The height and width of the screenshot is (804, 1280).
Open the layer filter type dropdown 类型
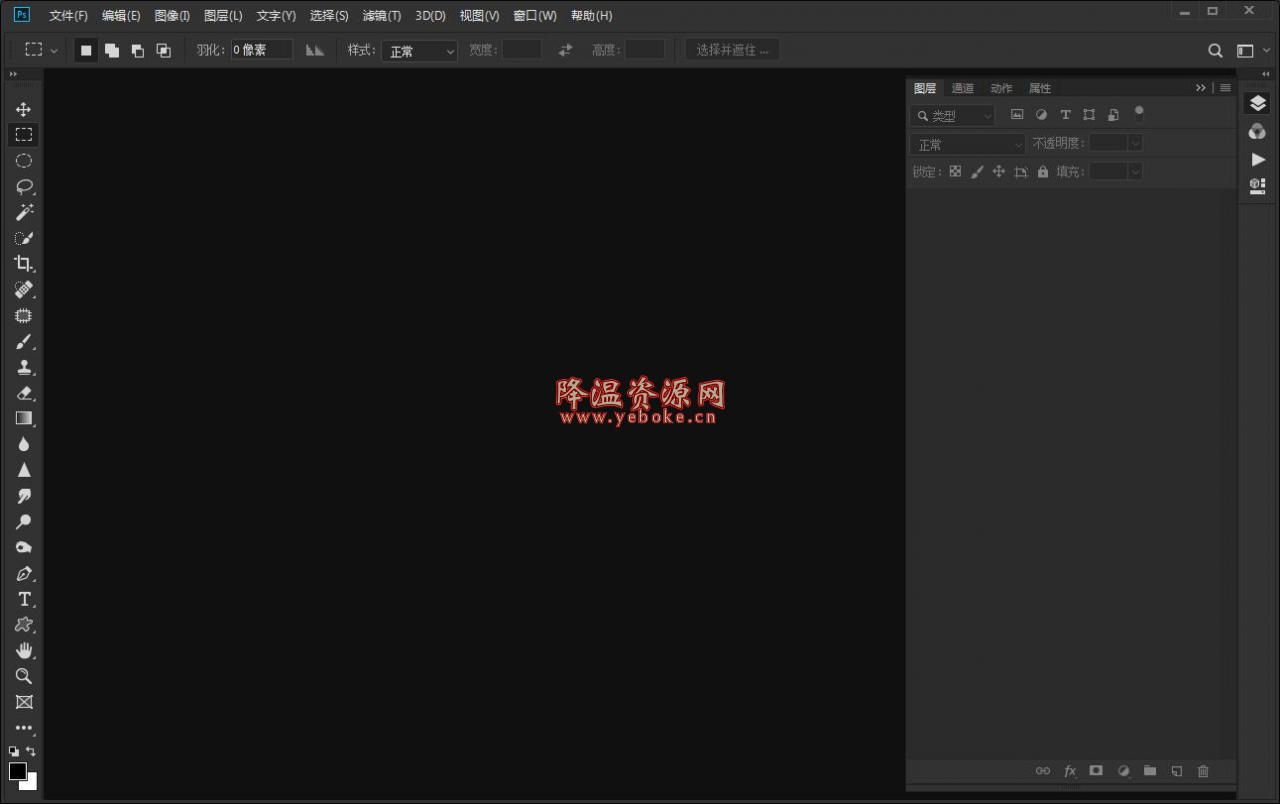pyautogui.click(x=952, y=116)
